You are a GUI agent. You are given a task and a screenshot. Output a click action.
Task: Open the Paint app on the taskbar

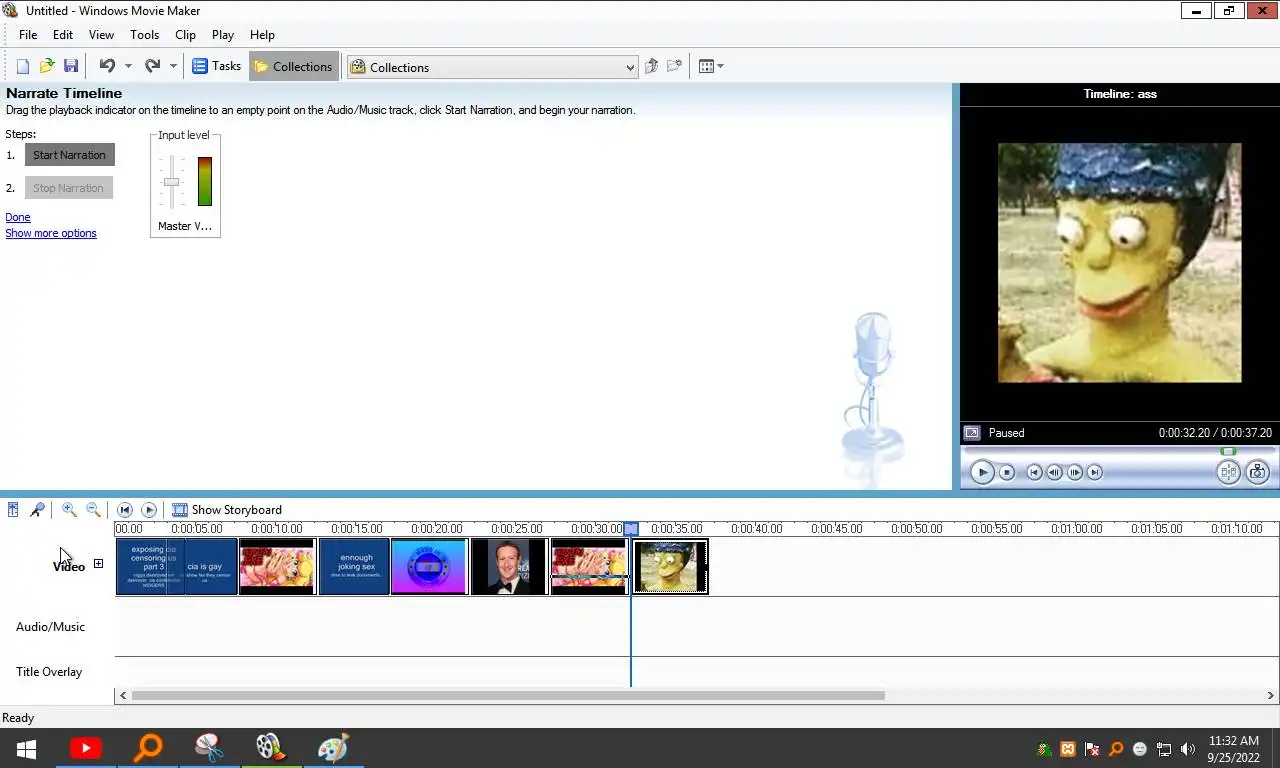(x=332, y=748)
